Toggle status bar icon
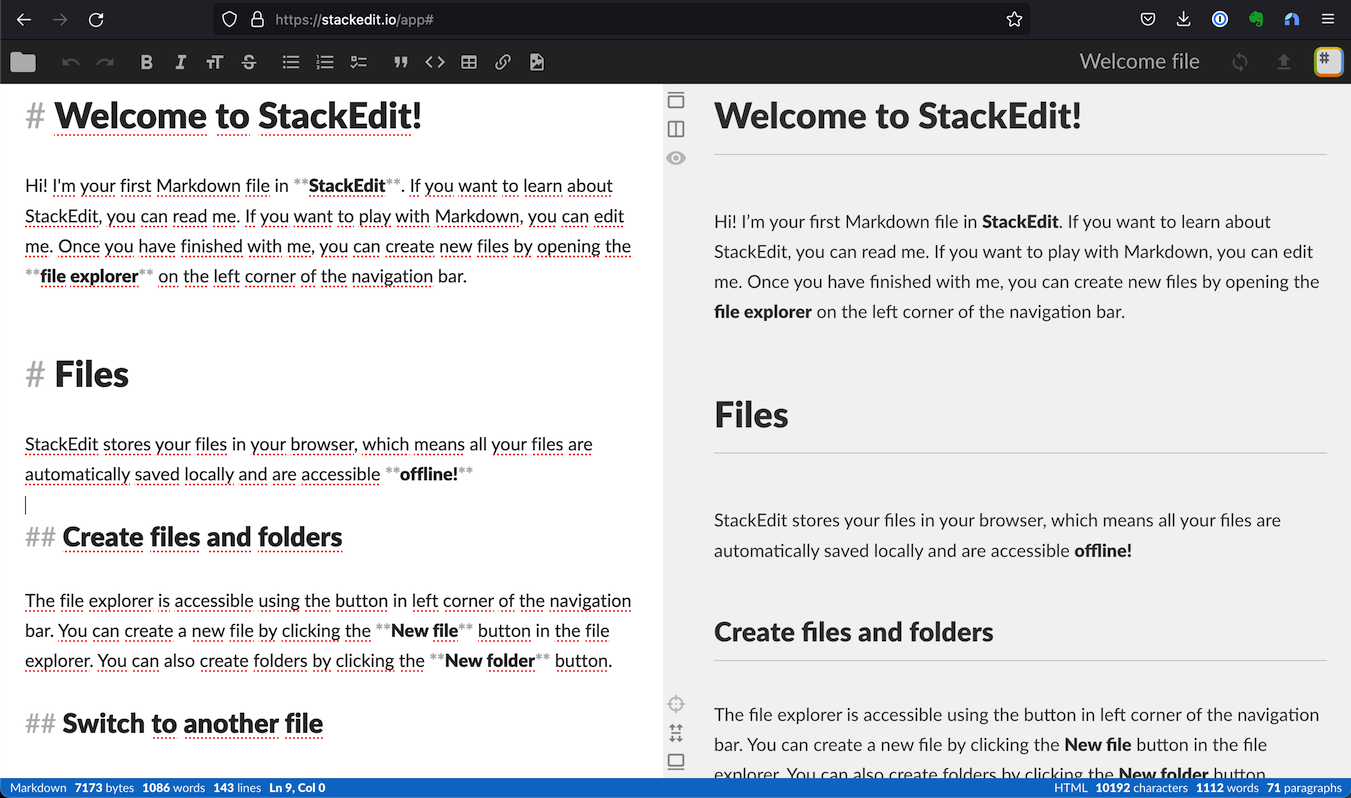 tap(676, 762)
